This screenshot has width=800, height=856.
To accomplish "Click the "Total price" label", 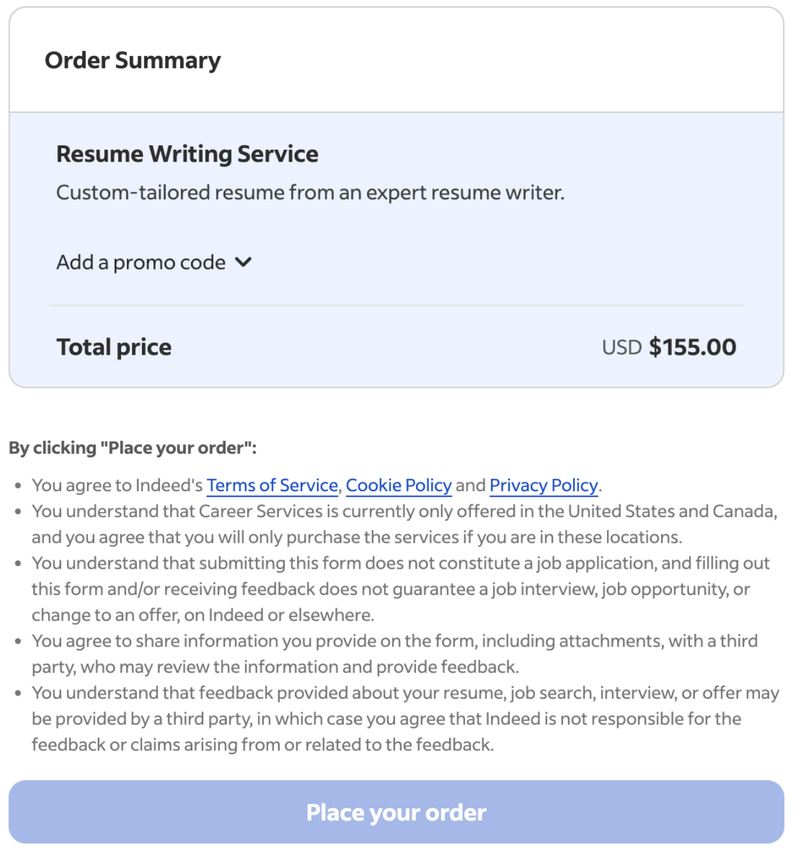I will [113, 346].
